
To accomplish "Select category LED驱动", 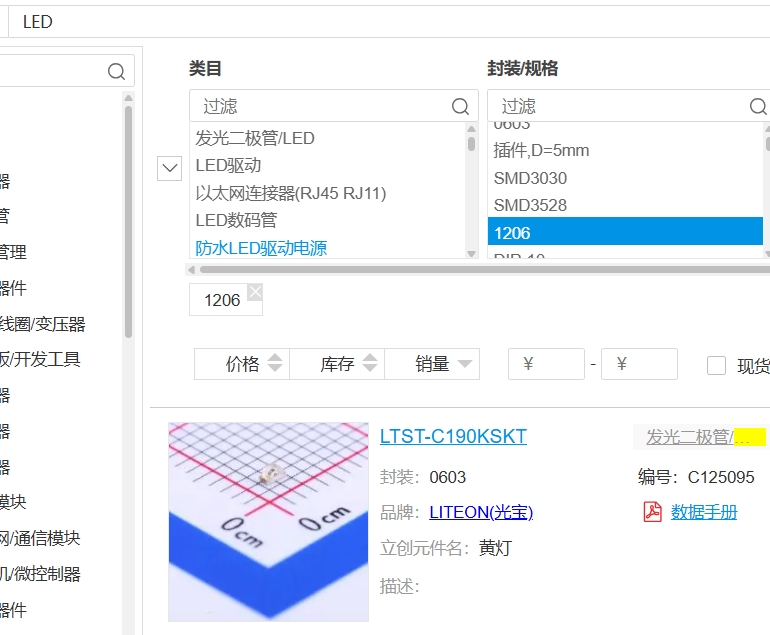I will pyautogui.click(x=228, y=166).
